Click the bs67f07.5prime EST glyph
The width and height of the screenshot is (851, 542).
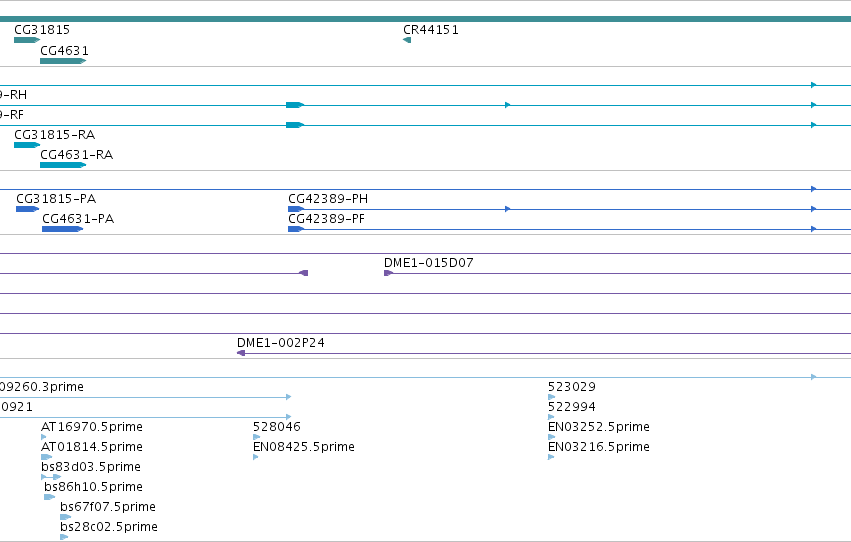tap(66, 518)
